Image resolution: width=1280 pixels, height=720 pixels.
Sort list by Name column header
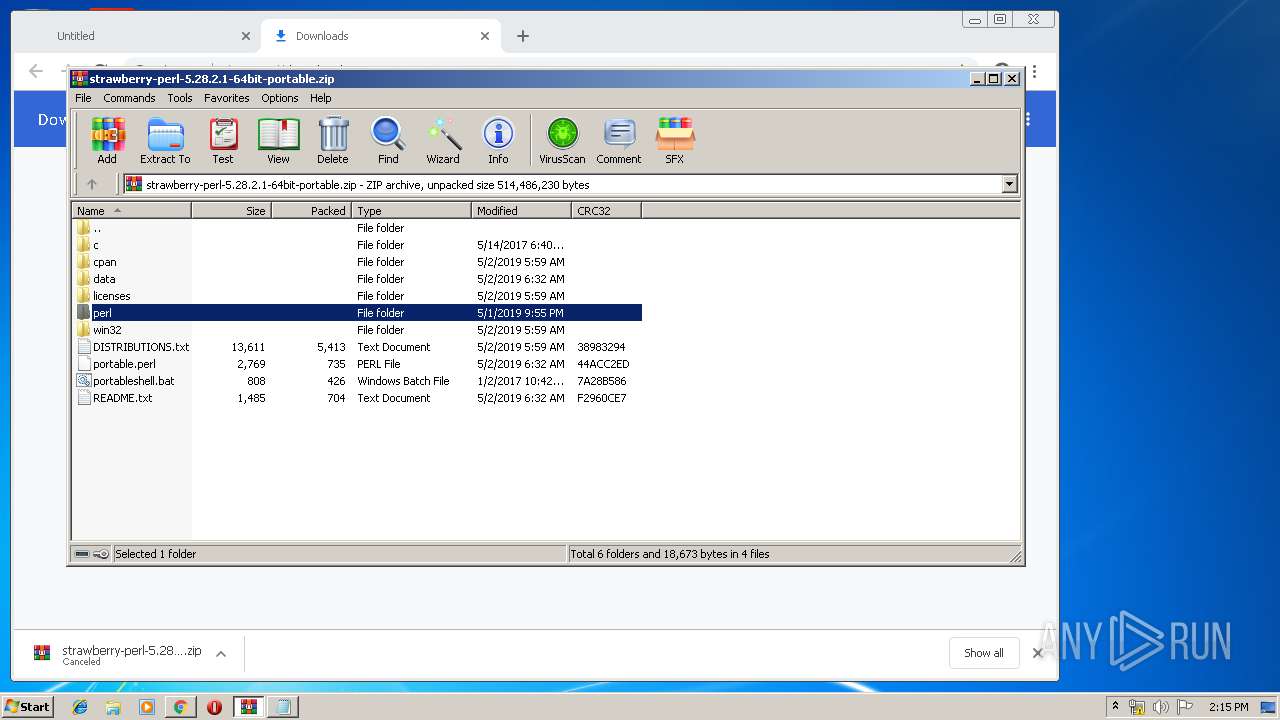[x=131, y=211]
